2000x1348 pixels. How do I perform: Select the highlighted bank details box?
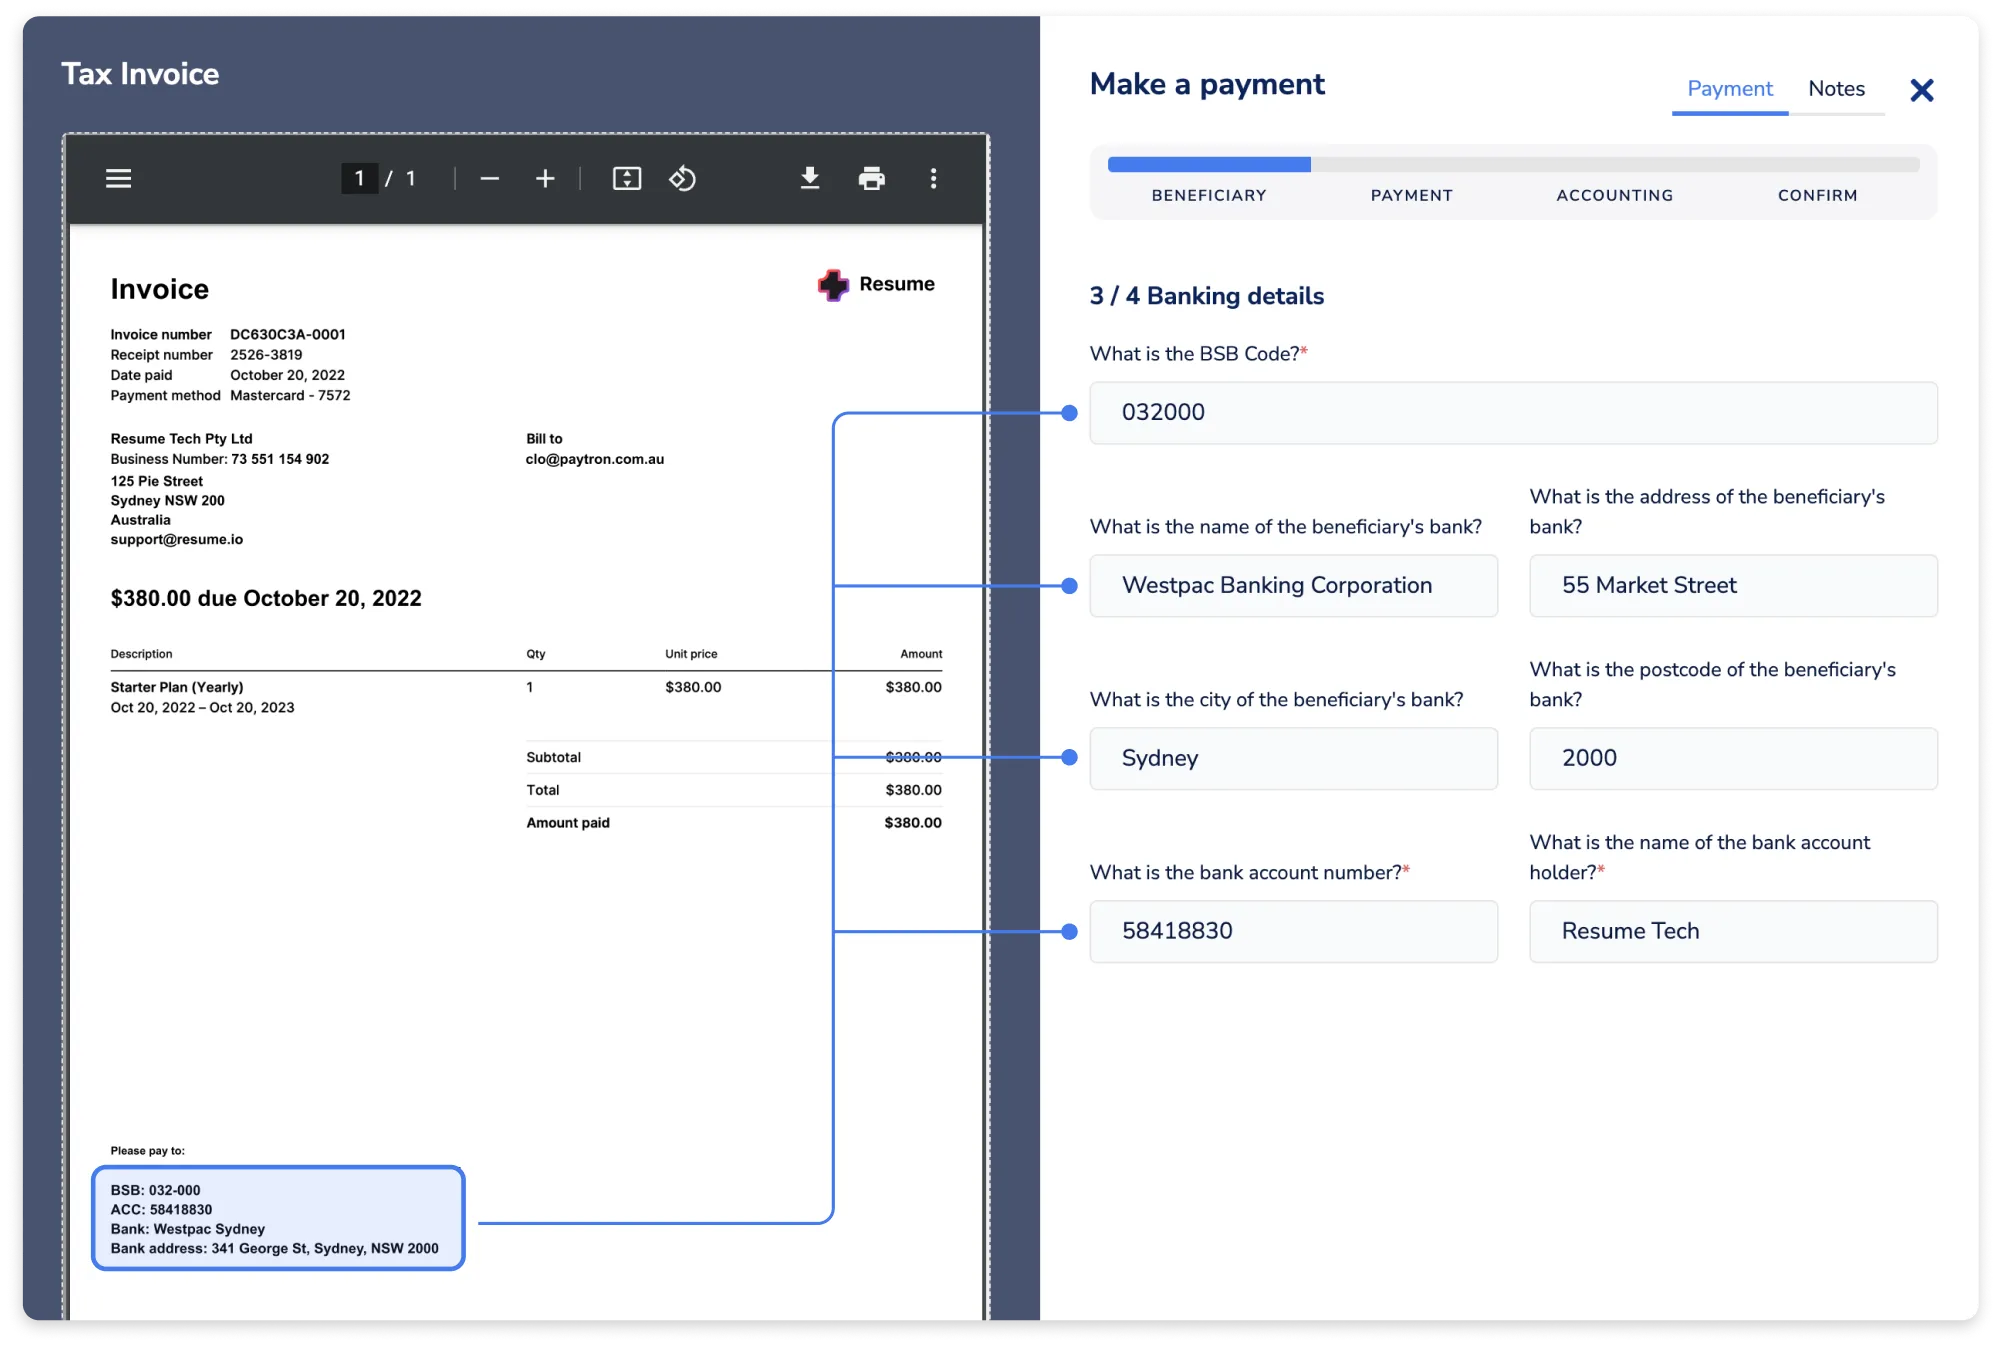278,1218
